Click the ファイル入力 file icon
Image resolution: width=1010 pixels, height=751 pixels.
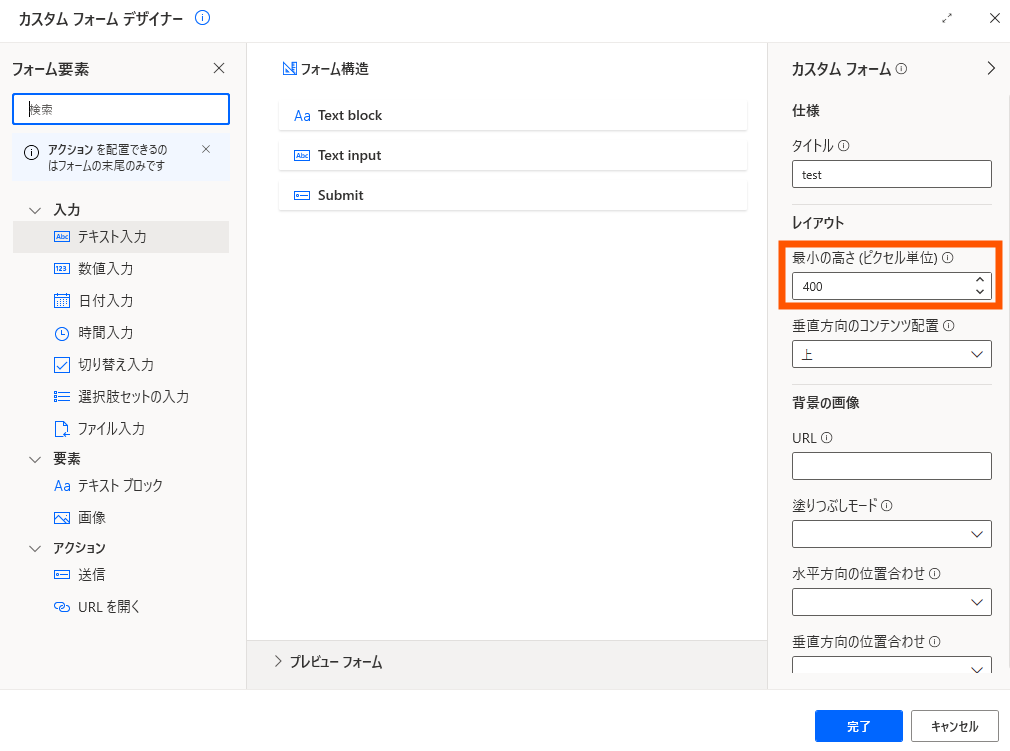(62, 429)
